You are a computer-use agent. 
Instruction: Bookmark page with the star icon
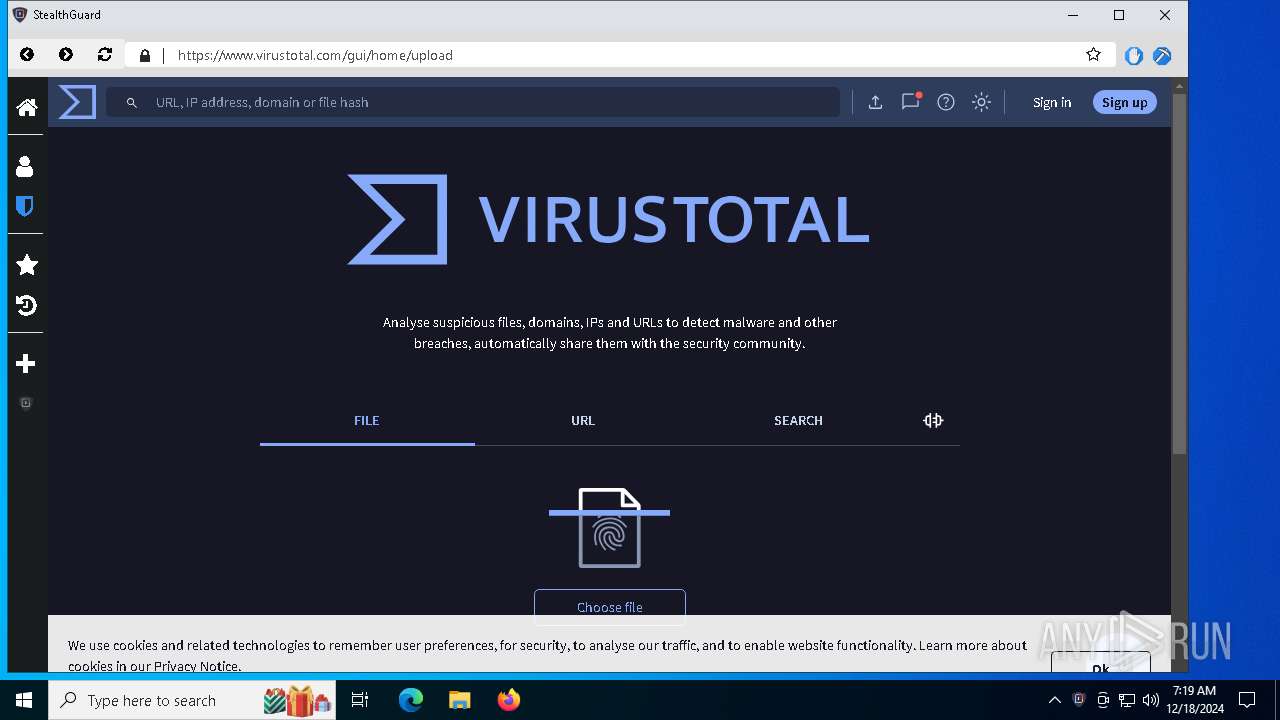(x=1094, y=55)
